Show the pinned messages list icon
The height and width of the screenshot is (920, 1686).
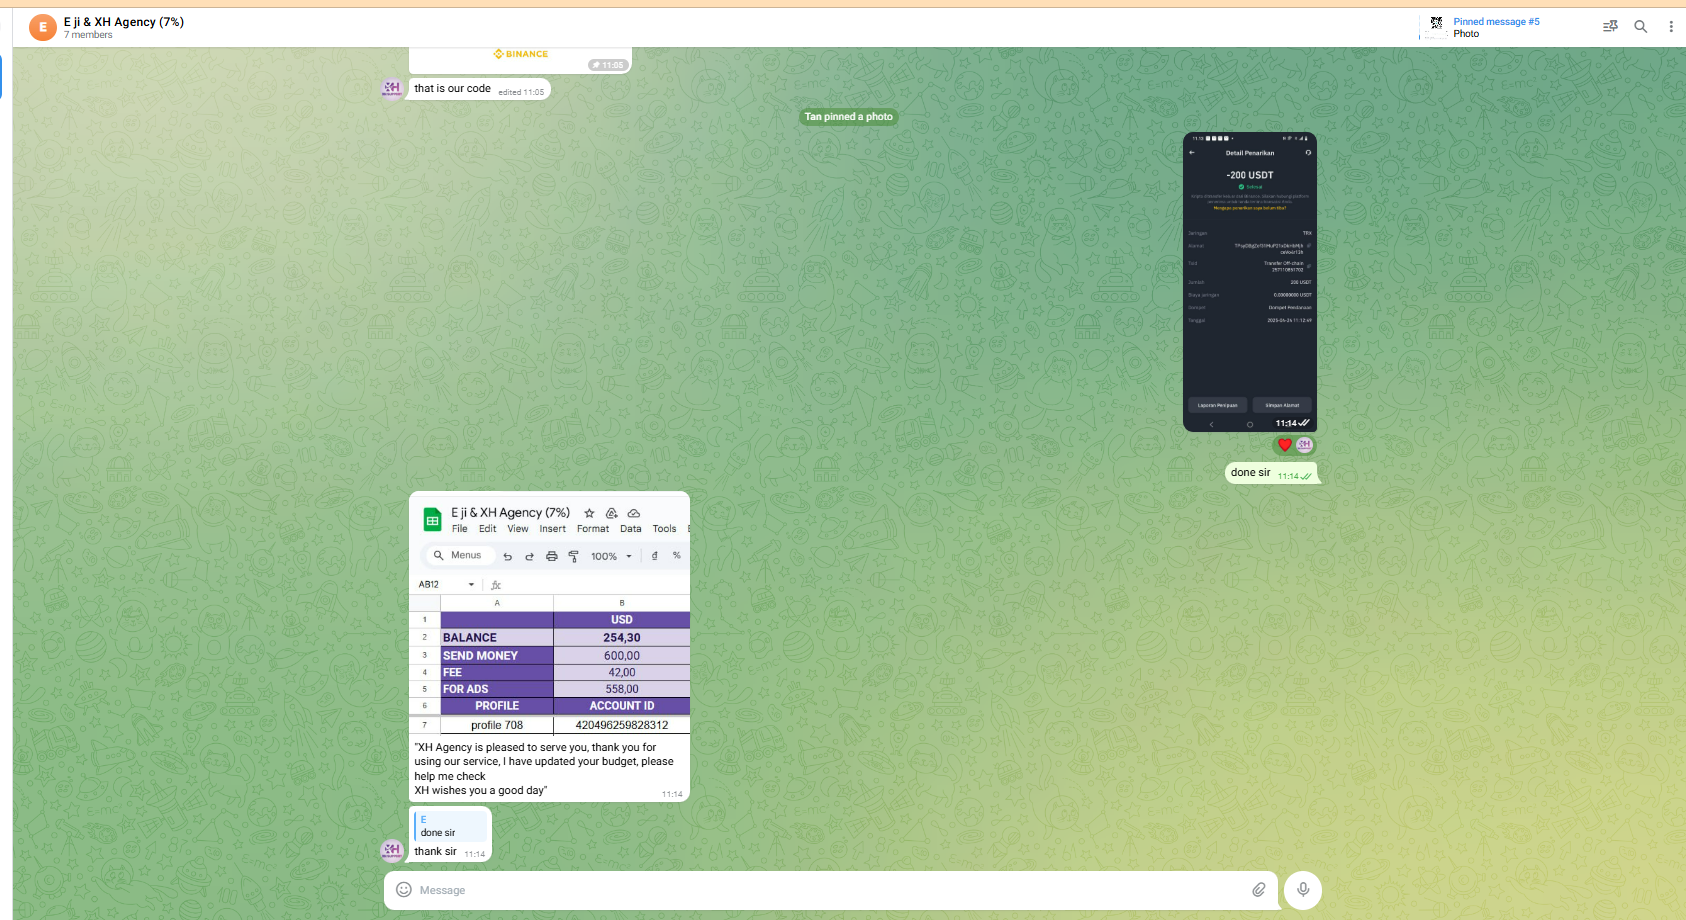(1610, 27)
